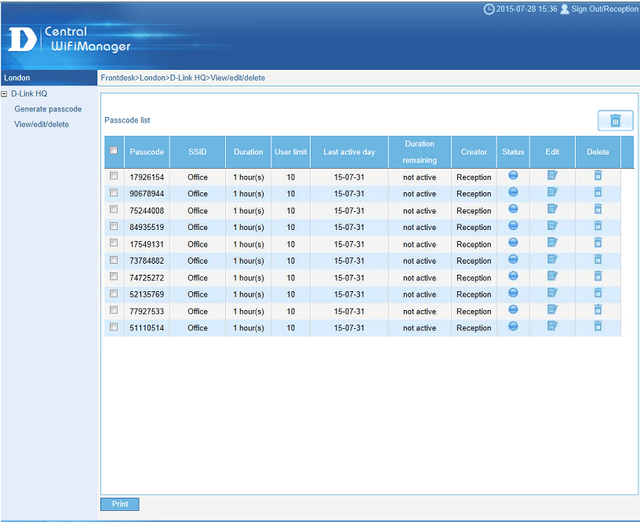Toggle the select-all checkbox in the table header

[x=113, y=151]
